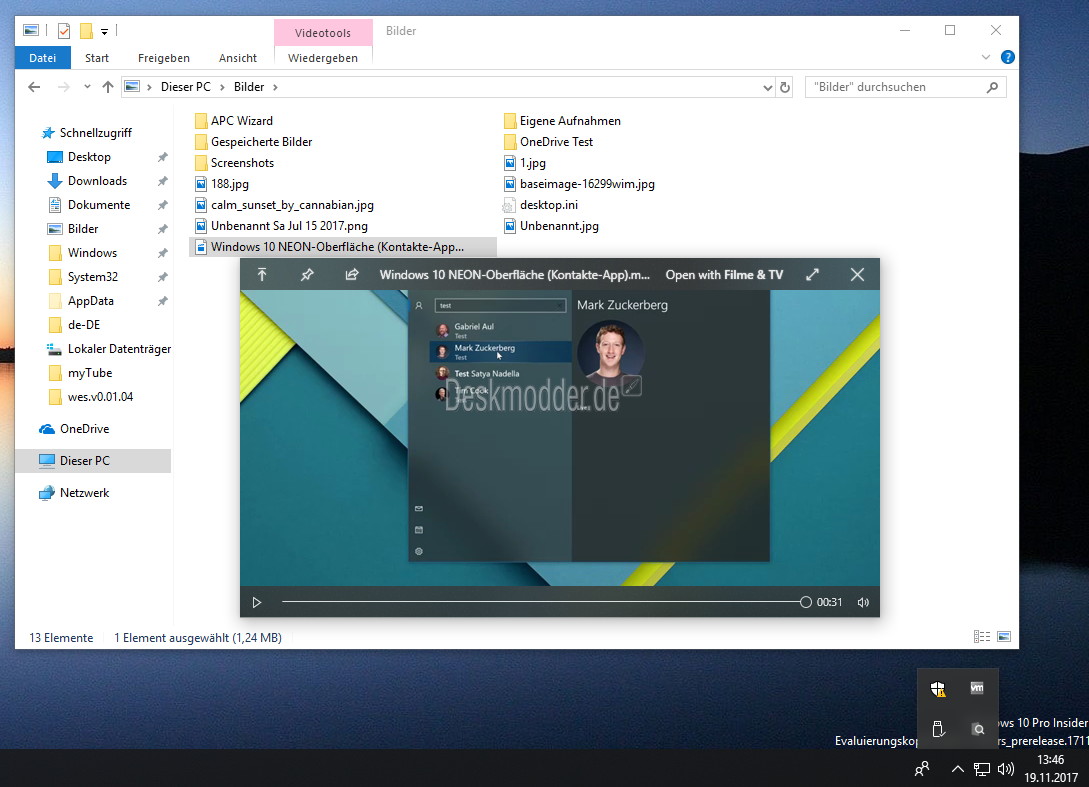Viewport: 1089px width, 787px height.
Task: Select Dieser PC in the navigation pane
Action: [x=93, y=461]
